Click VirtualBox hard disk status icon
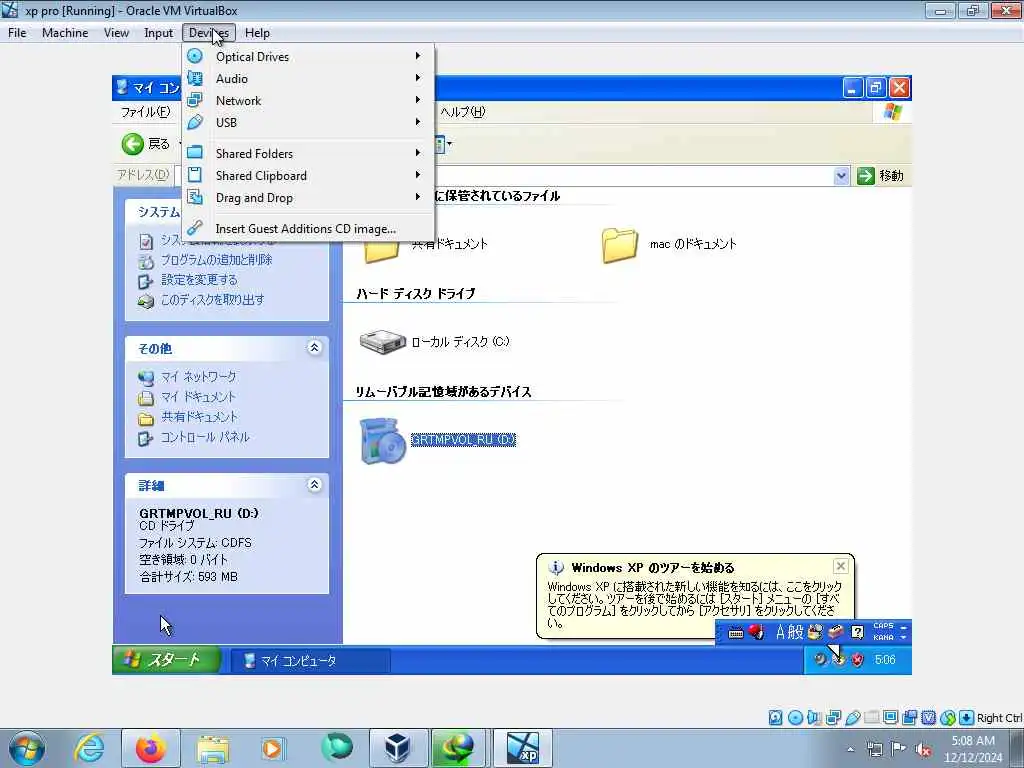 tap(775, 718)
